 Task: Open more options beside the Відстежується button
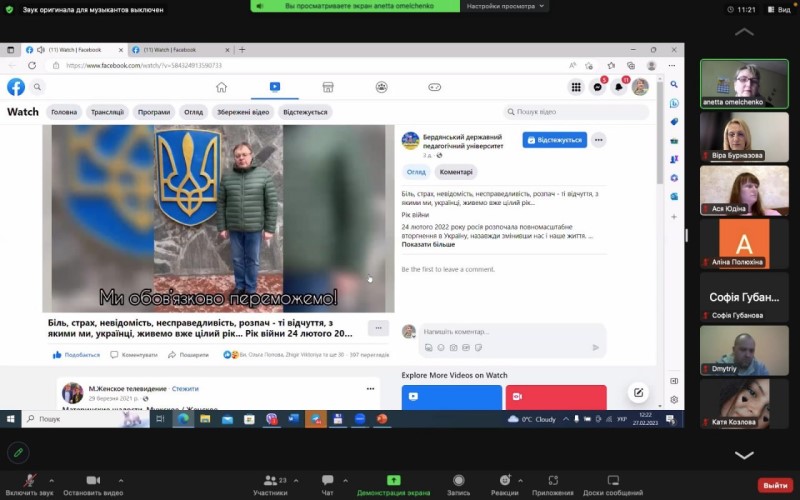point(598,140)
